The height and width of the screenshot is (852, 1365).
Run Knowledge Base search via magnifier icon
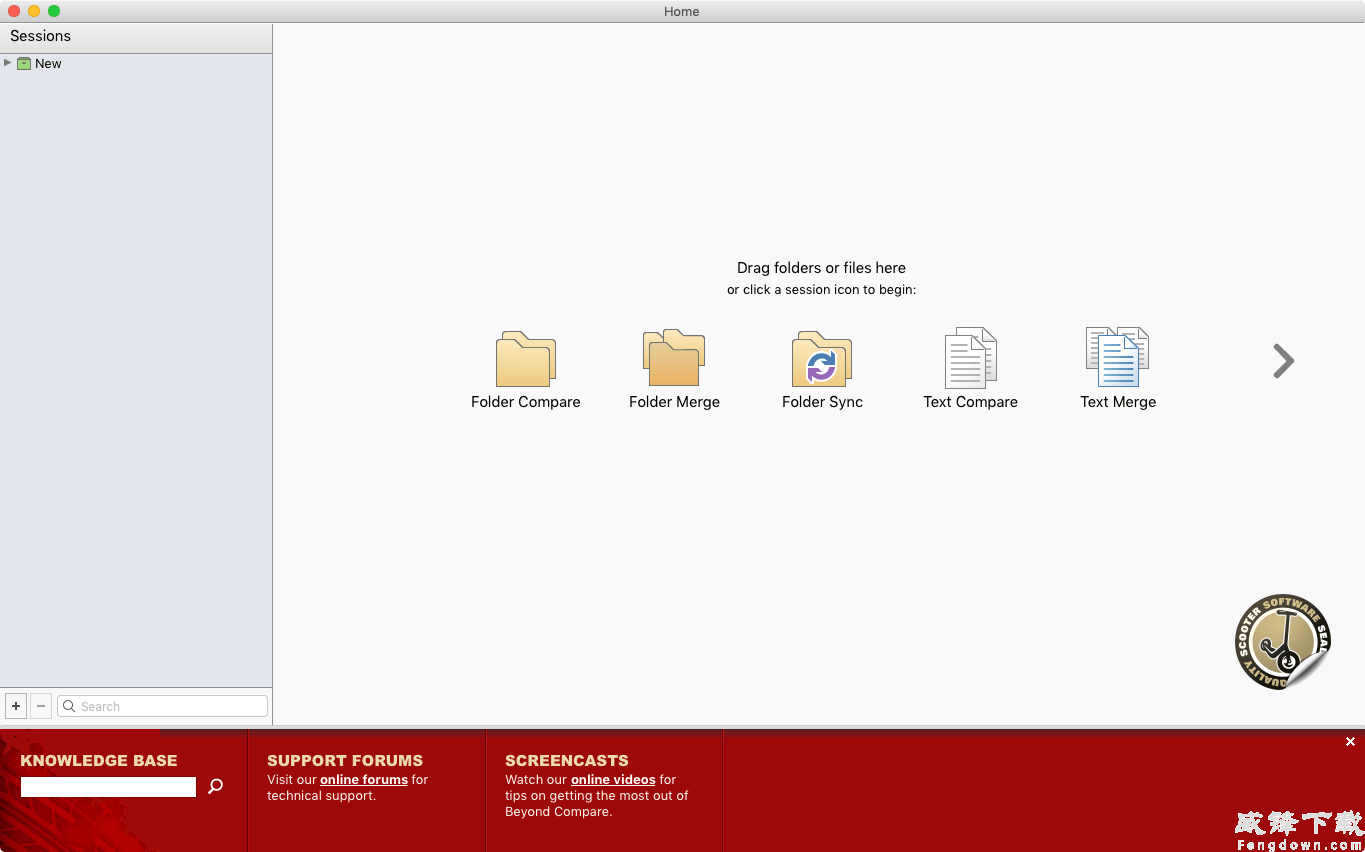[215, 787]
